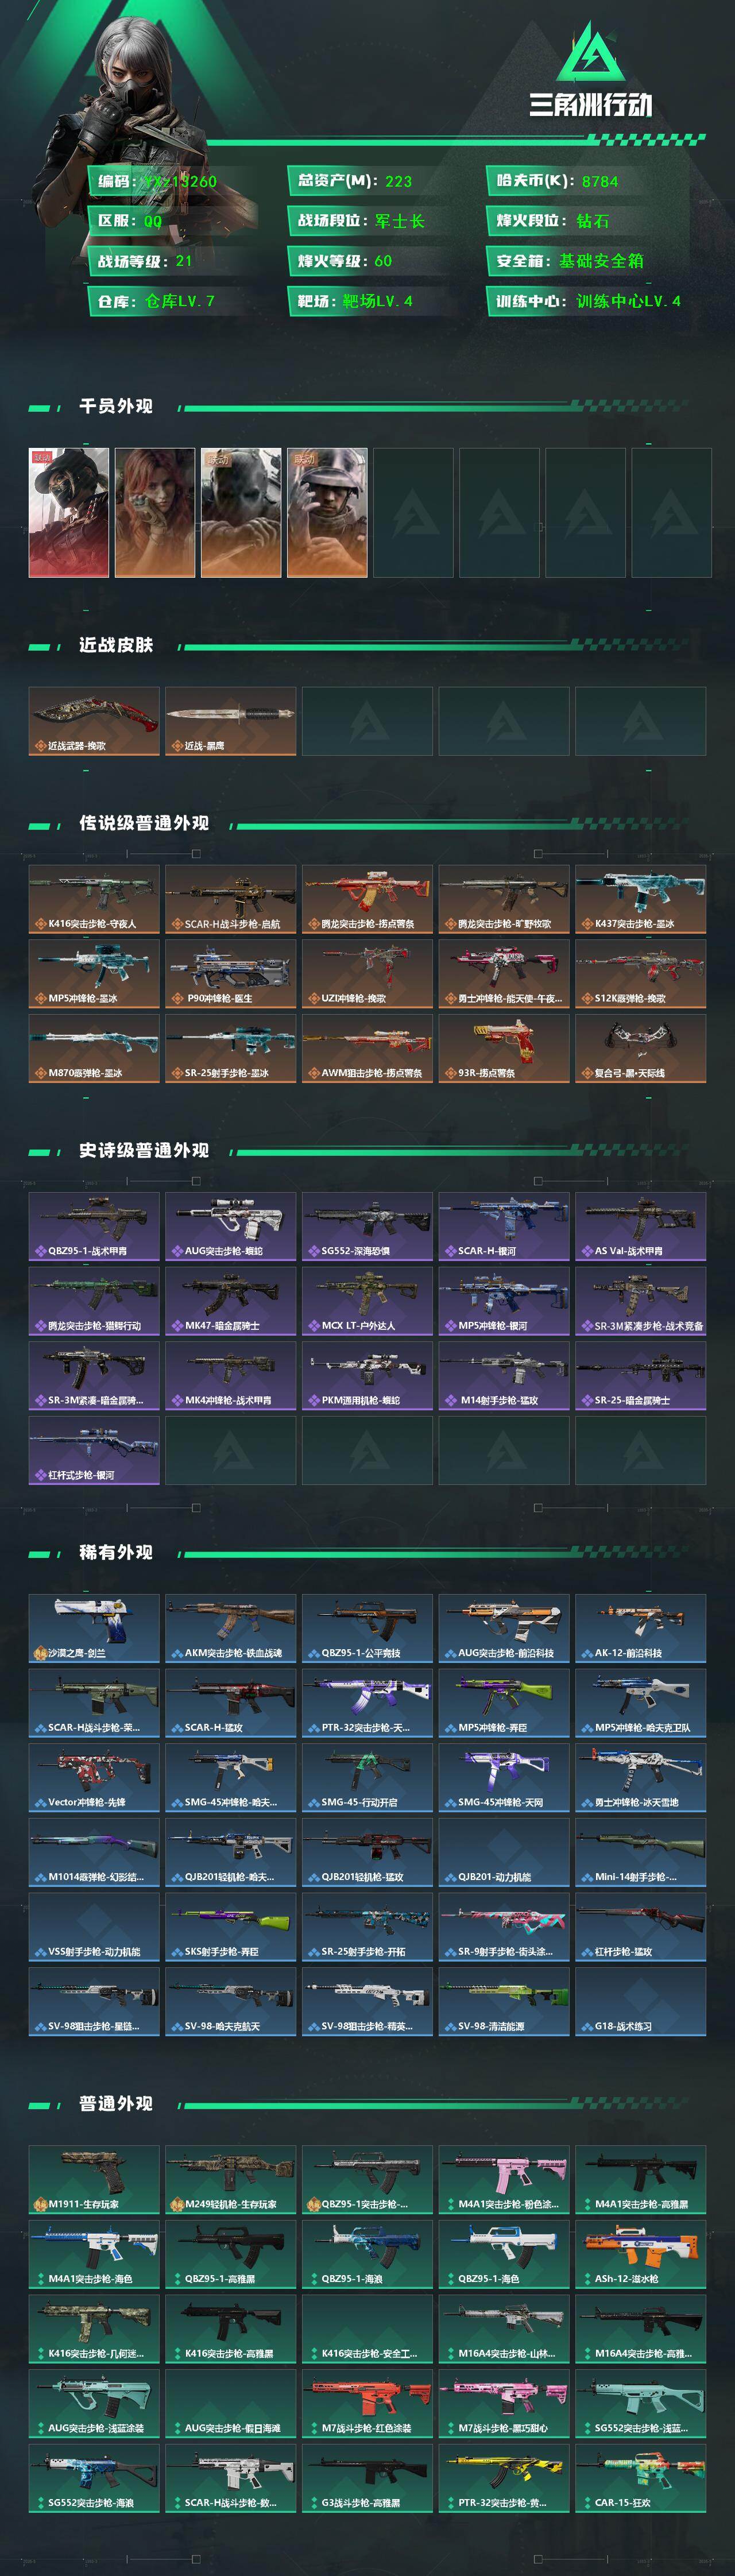Open the 近战武器-挽歌 melee skin
This screenshot has height=2576, width=735.
(x=94, y=721)
